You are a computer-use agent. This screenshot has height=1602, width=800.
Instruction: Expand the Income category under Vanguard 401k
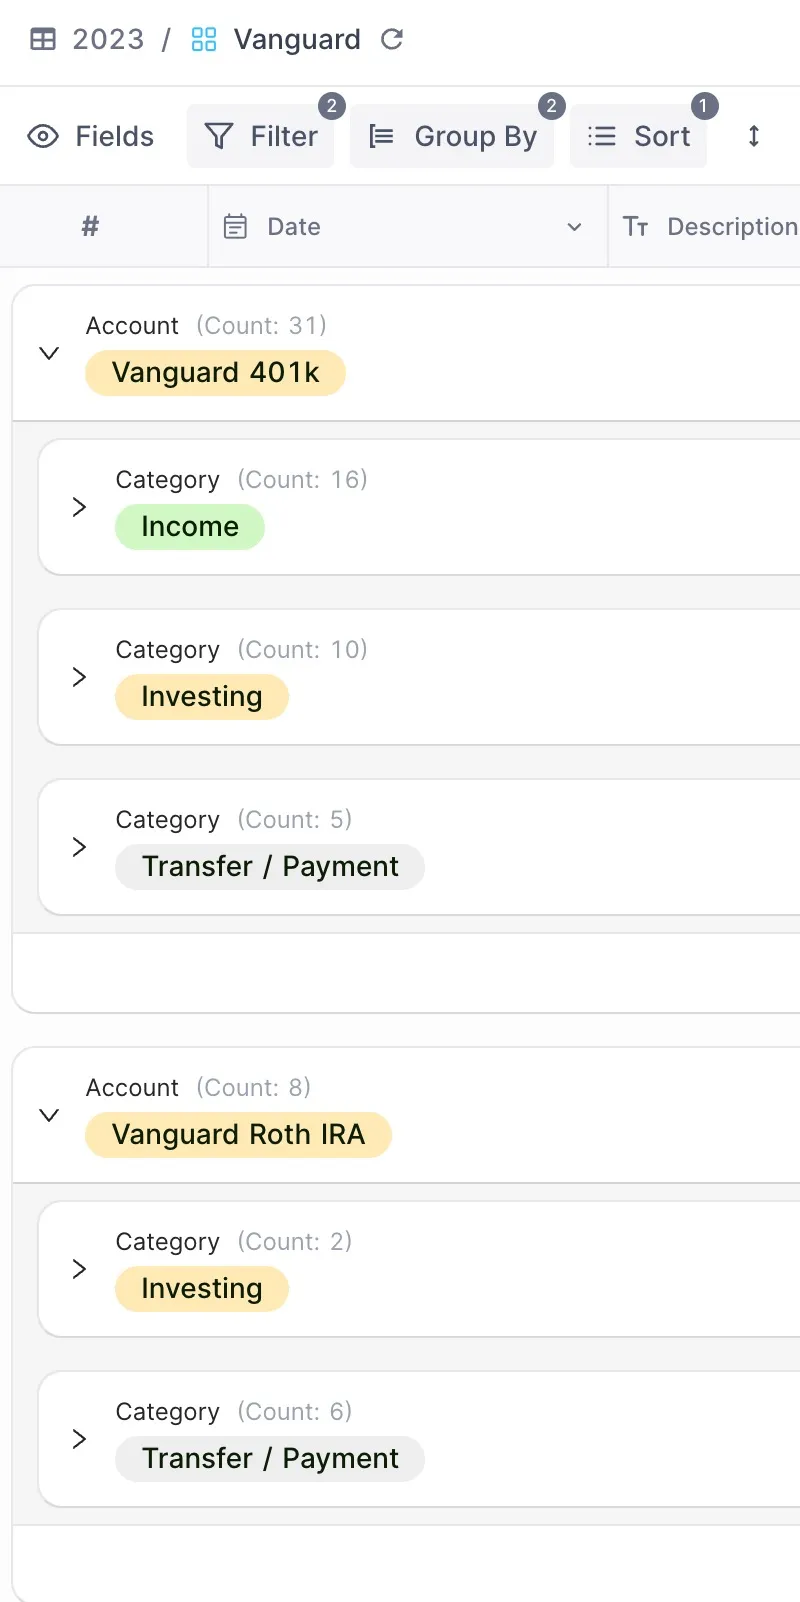79,507
